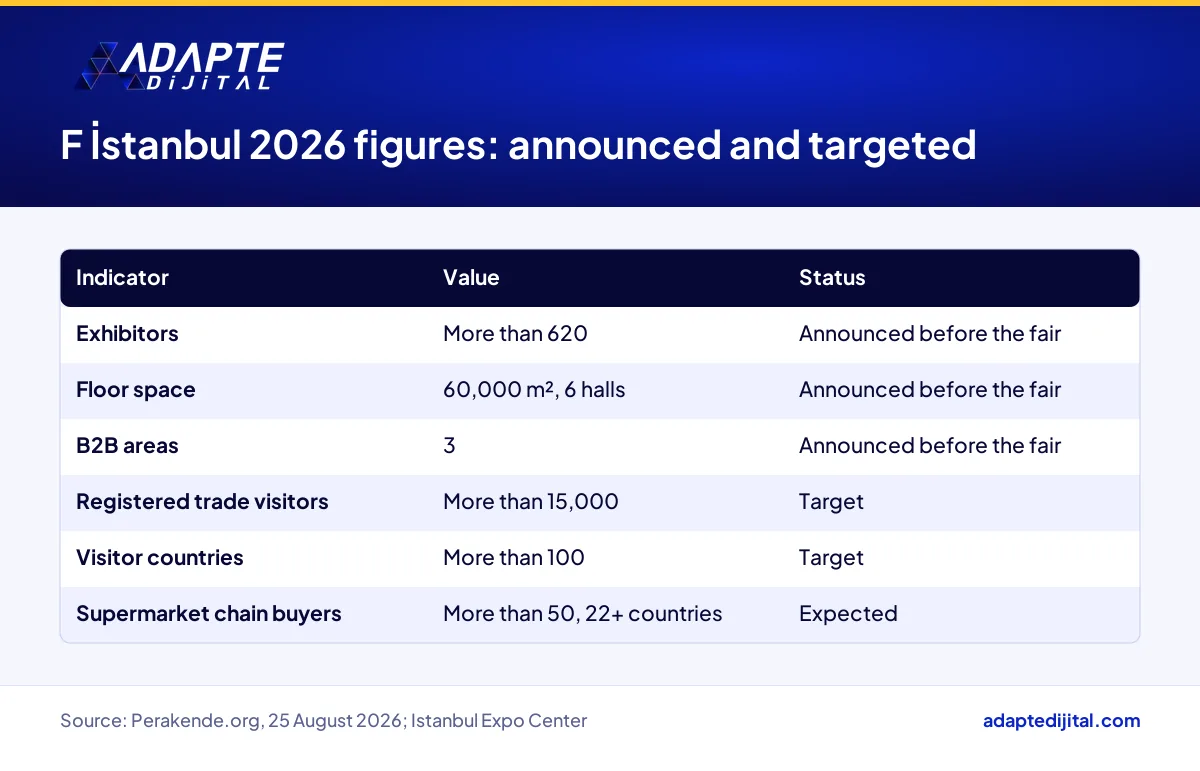Click the Adapte Dijital logo
The image size is (1200, 771).
180,67
